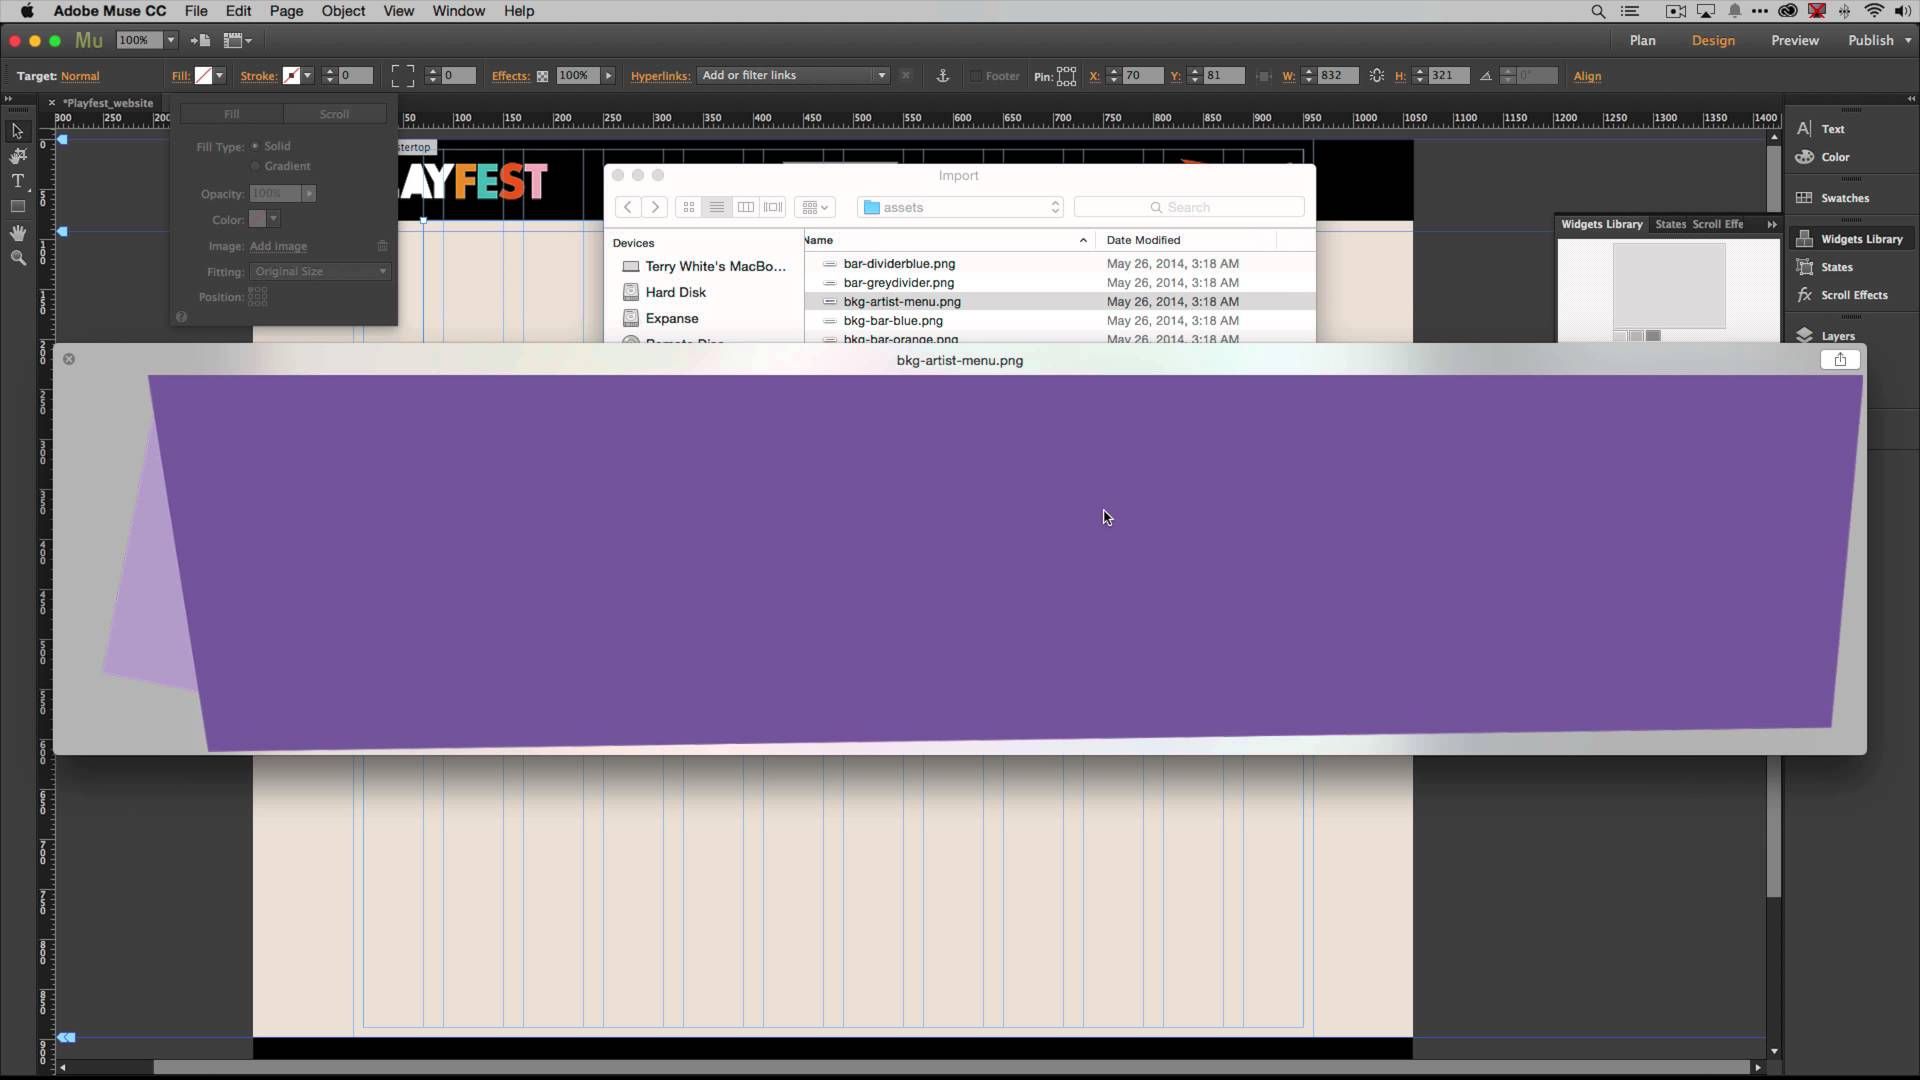Viewport: 1920px width, 1080px height.
Task: Open the assets folder path dropdown
Action: point(960,207)
